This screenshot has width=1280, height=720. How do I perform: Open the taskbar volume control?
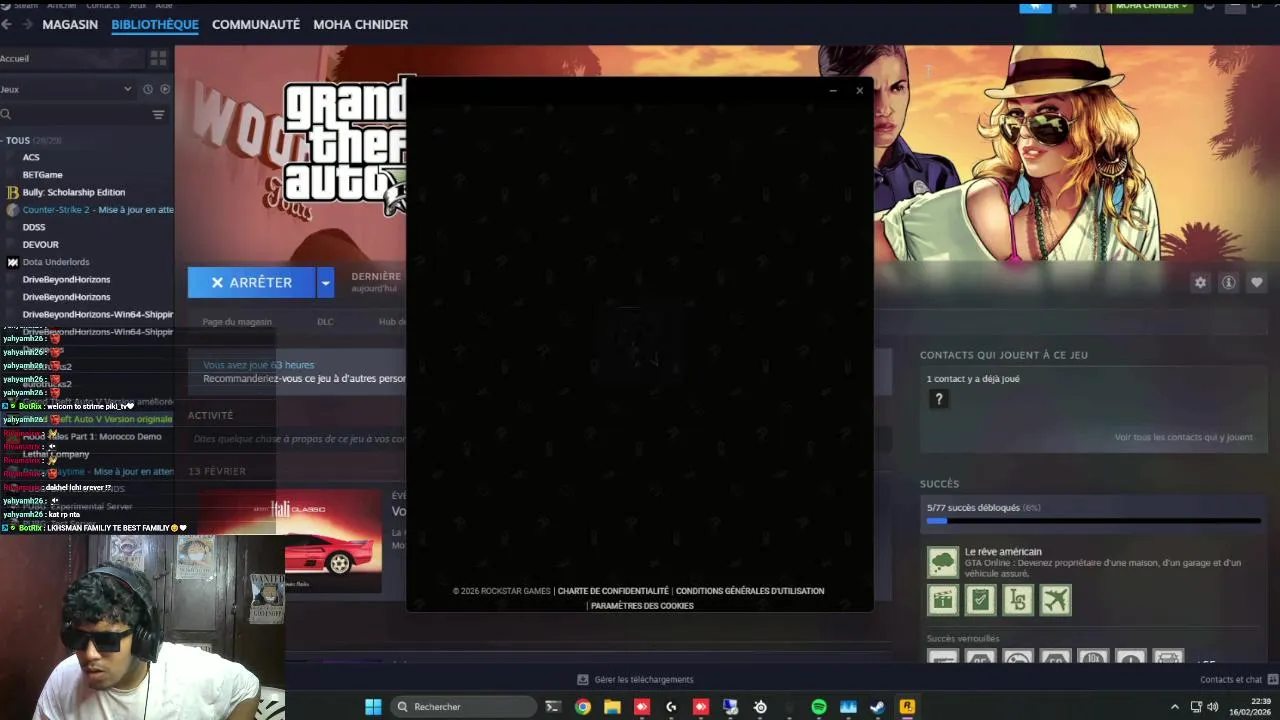[x=1213, y=707]
